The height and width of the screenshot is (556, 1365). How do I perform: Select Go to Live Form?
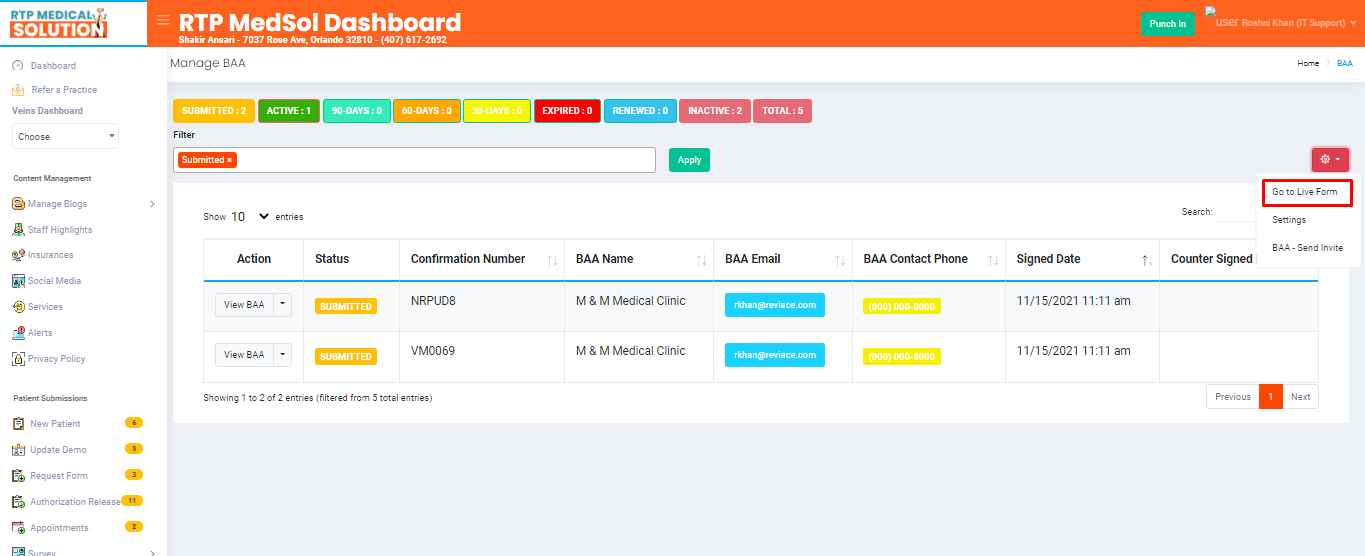click(1304, 192)
